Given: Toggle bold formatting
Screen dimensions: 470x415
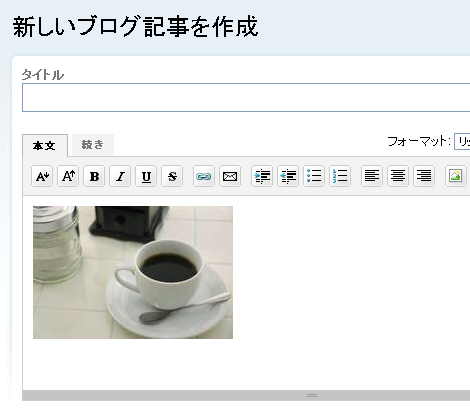Looking at the screenshot, I should coord(94,176).
